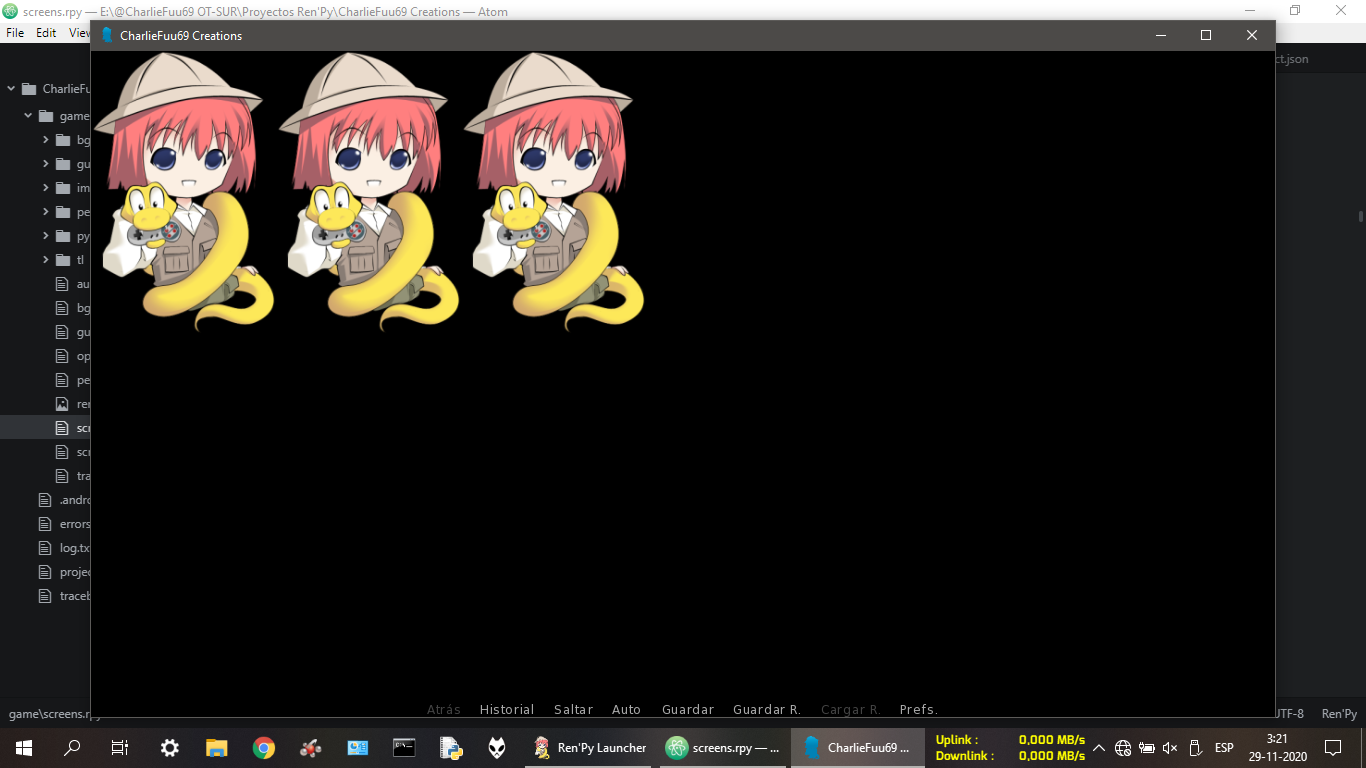Click Historial in the quick menu

point(507,709)
